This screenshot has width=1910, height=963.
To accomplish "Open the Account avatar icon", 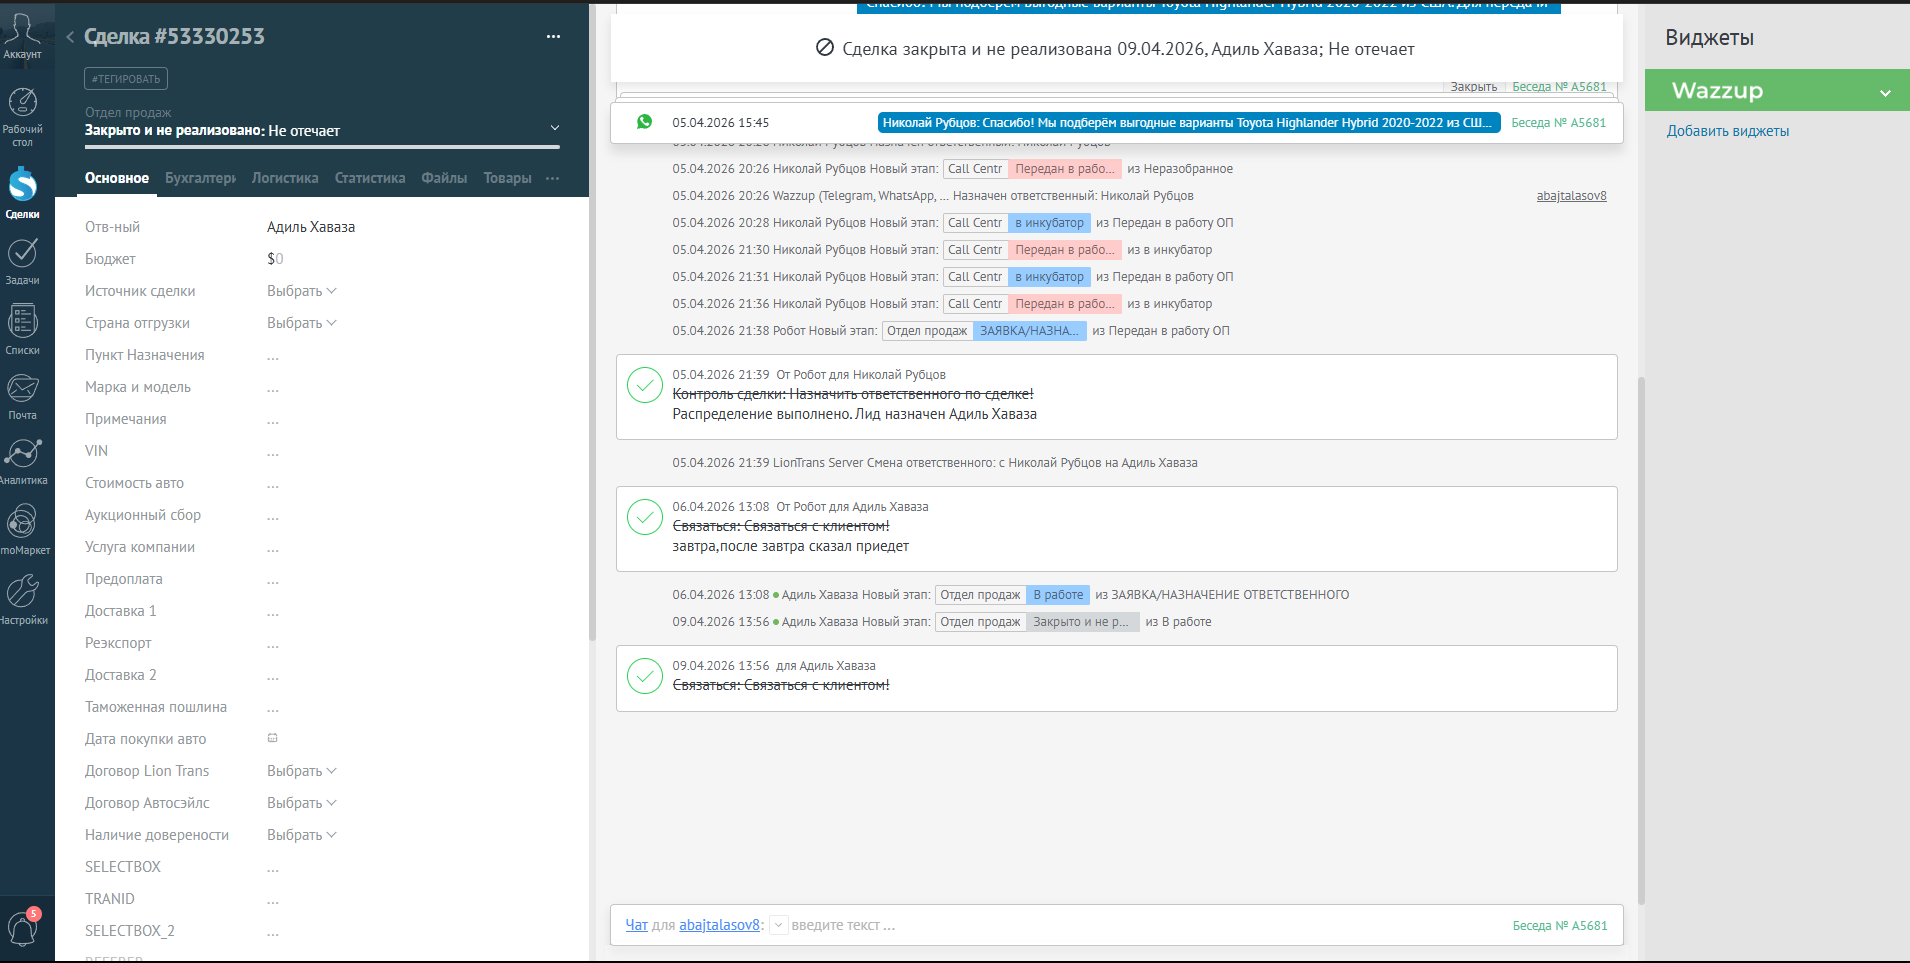I will point(22,32).
